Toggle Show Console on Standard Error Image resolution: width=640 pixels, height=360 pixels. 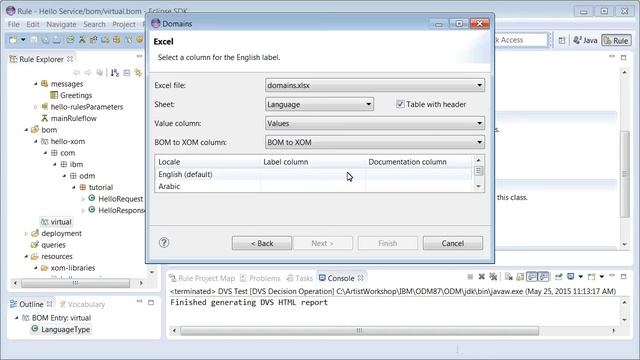(544, 277)
